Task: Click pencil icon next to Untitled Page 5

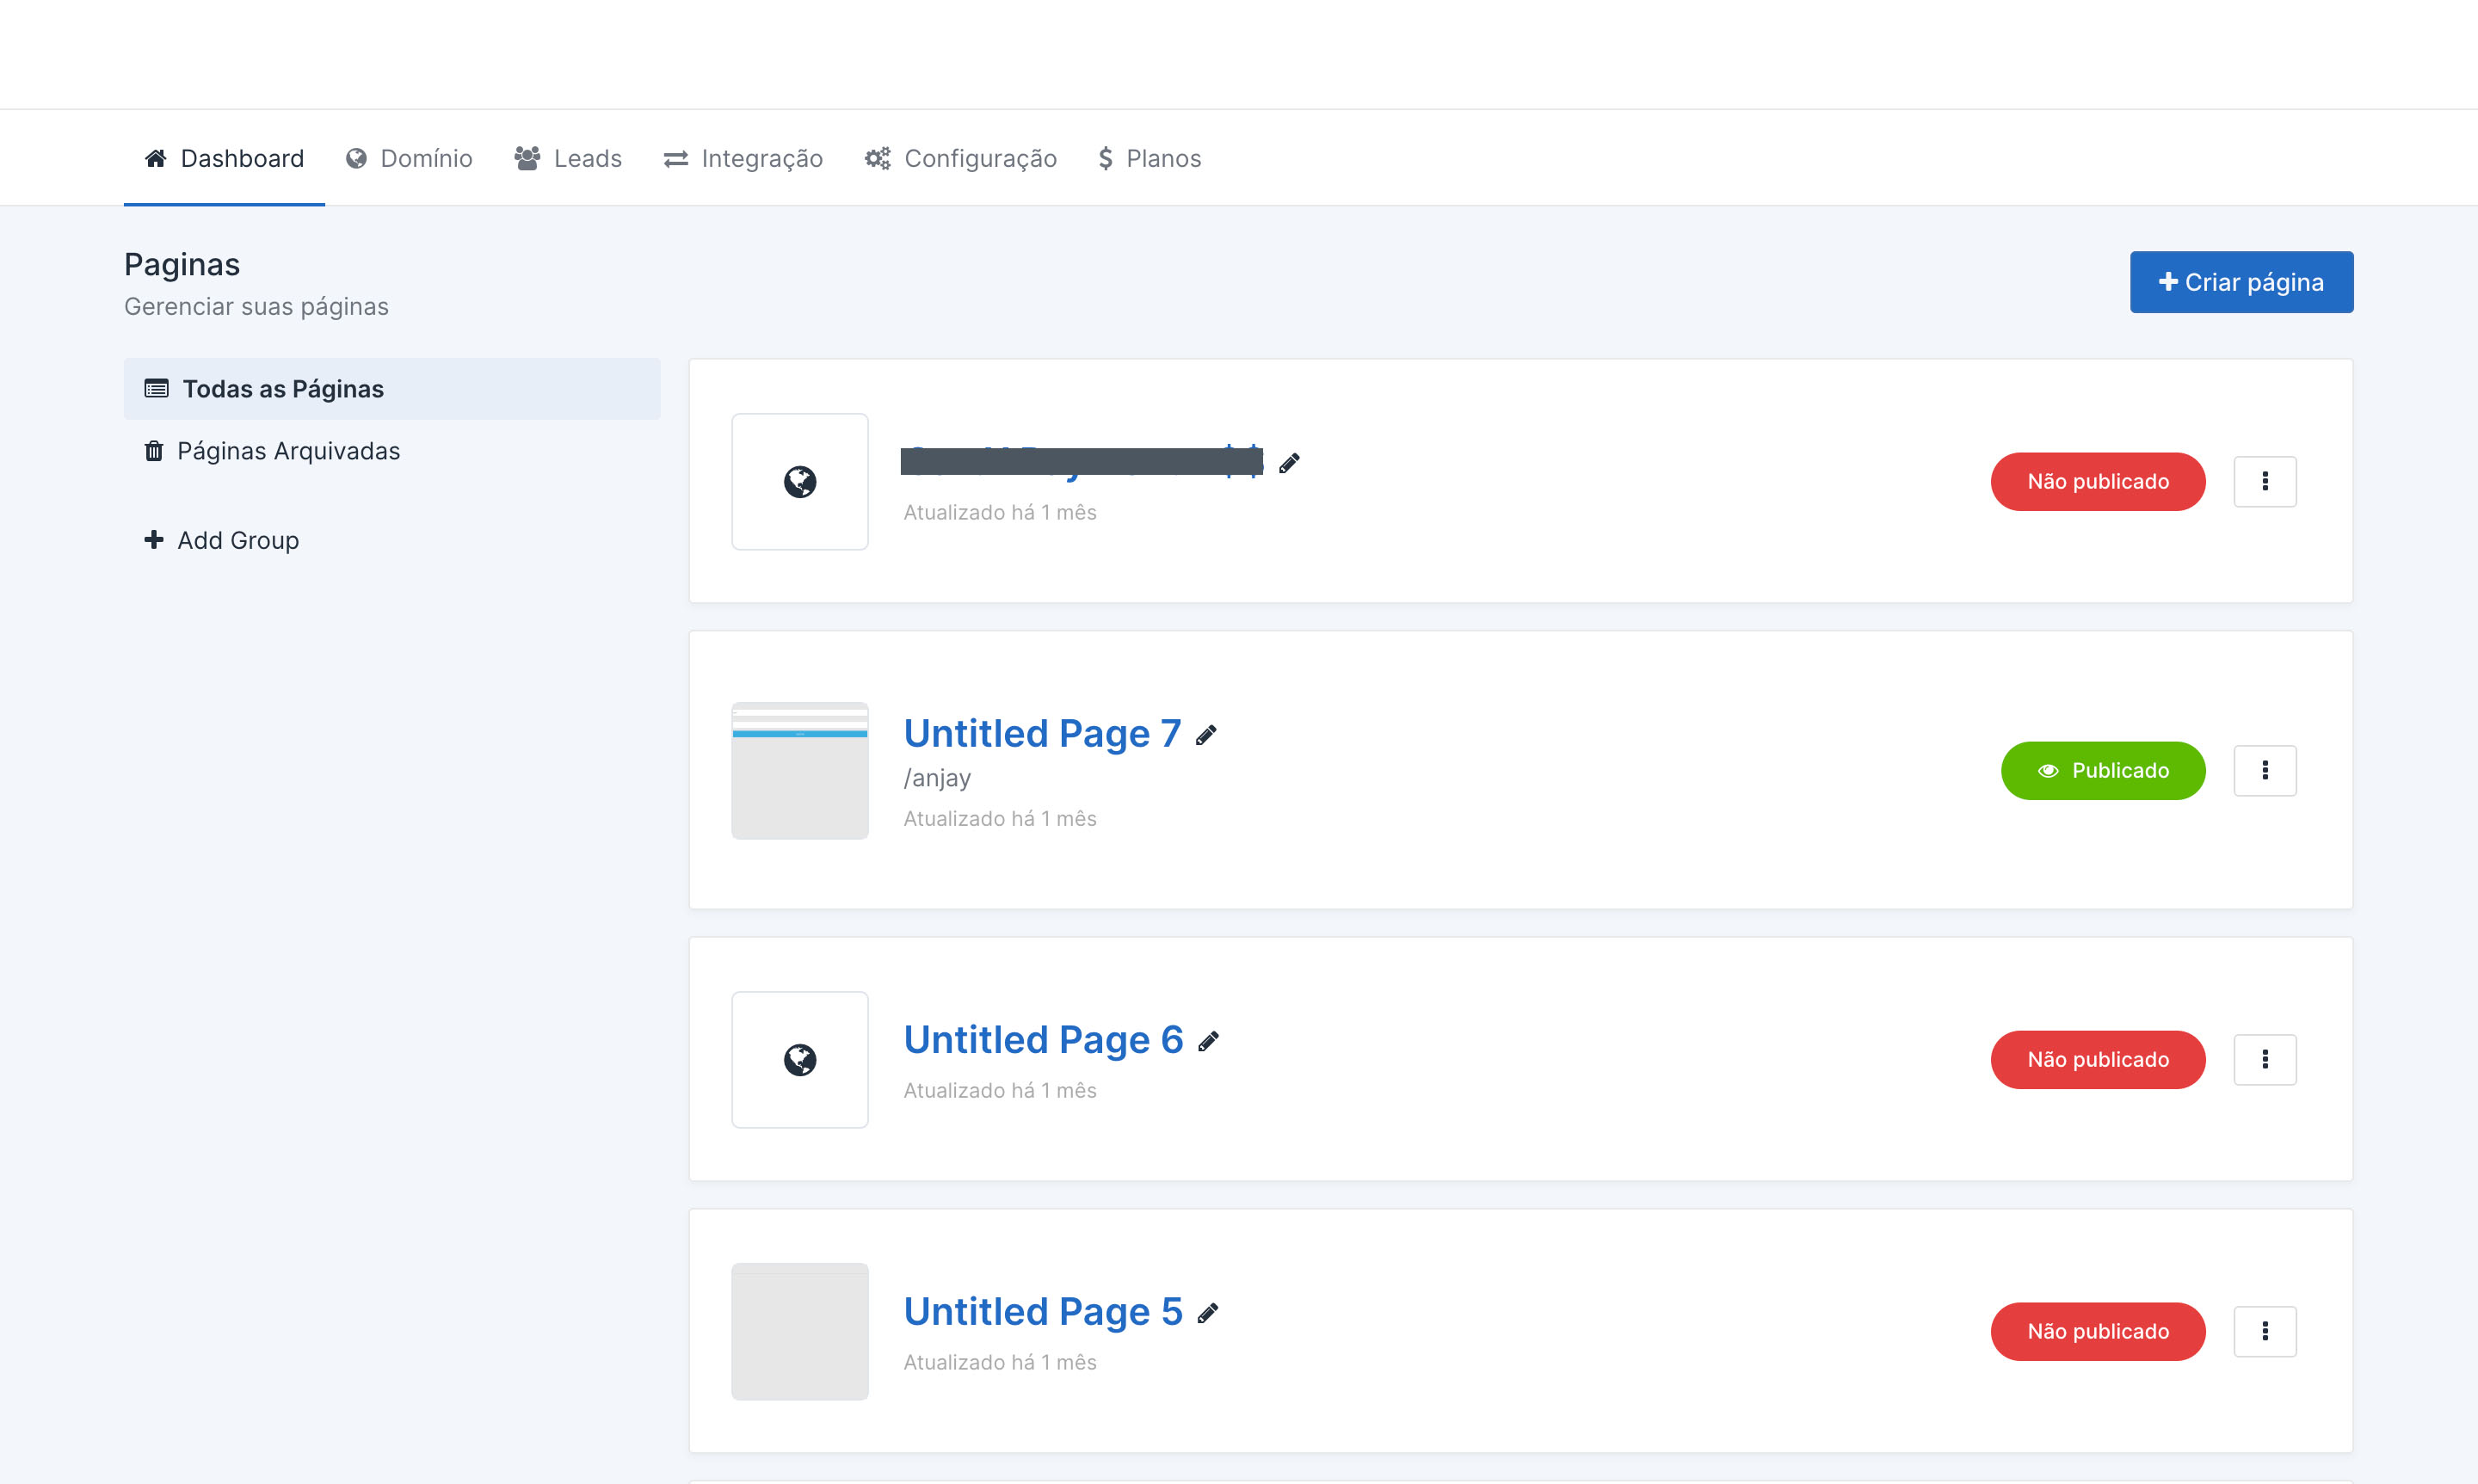Action: pos(1208,1313)
